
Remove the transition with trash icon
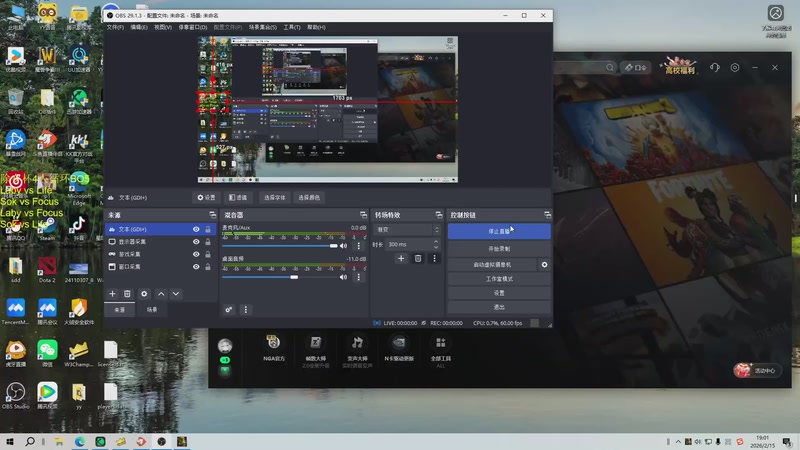418,259
